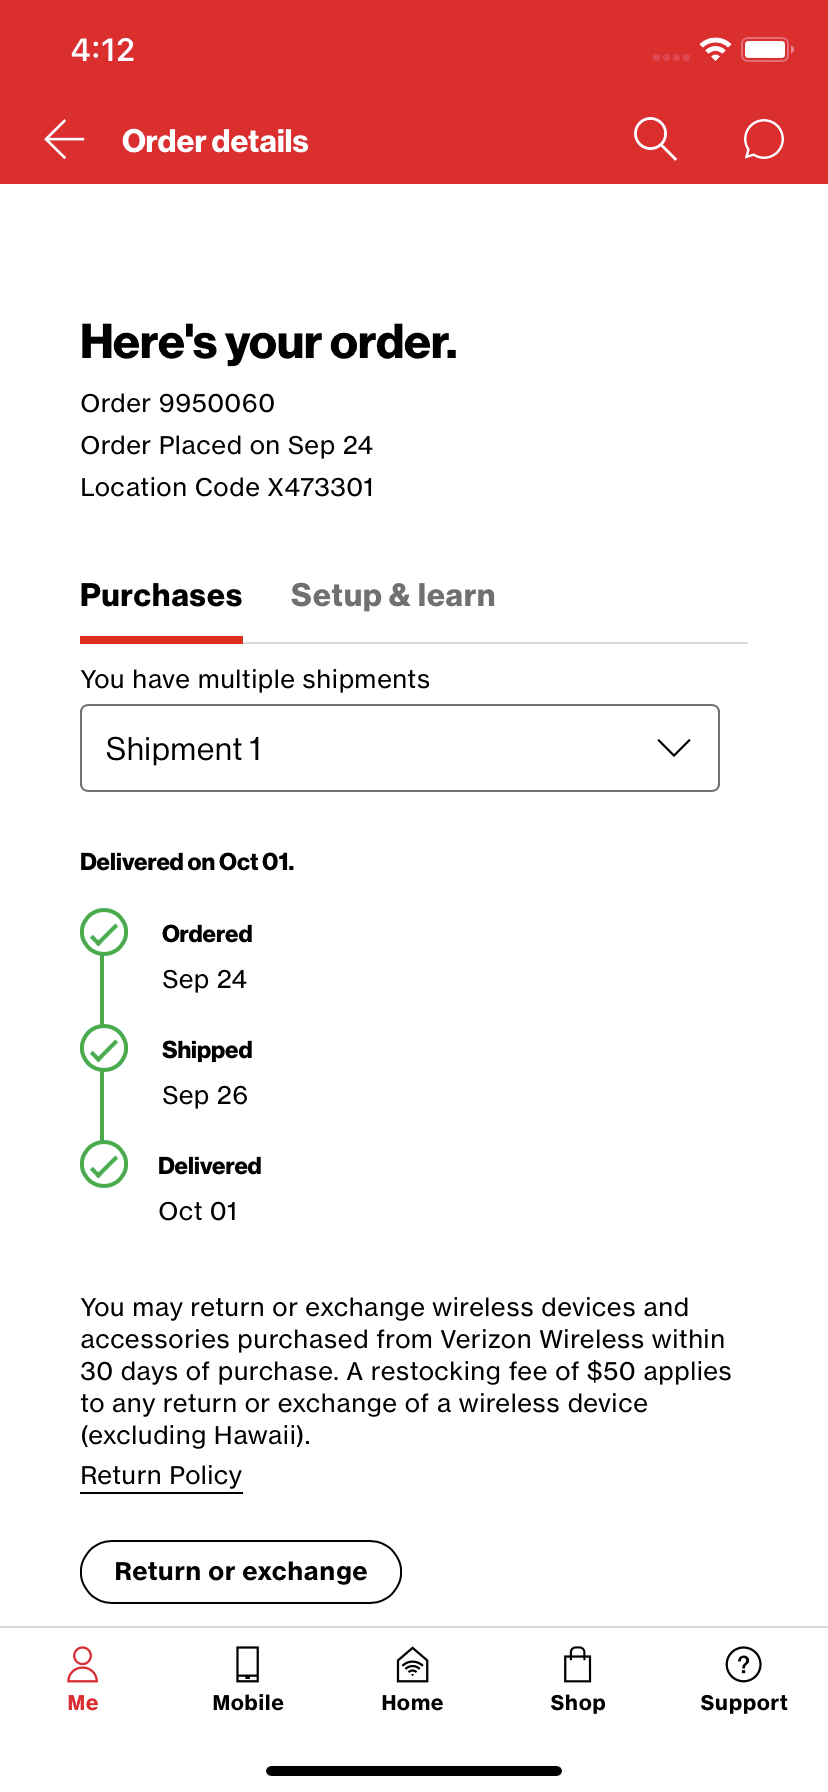
Task: Tap the Wi-Fi status bar icon
Action: point(715,49)
